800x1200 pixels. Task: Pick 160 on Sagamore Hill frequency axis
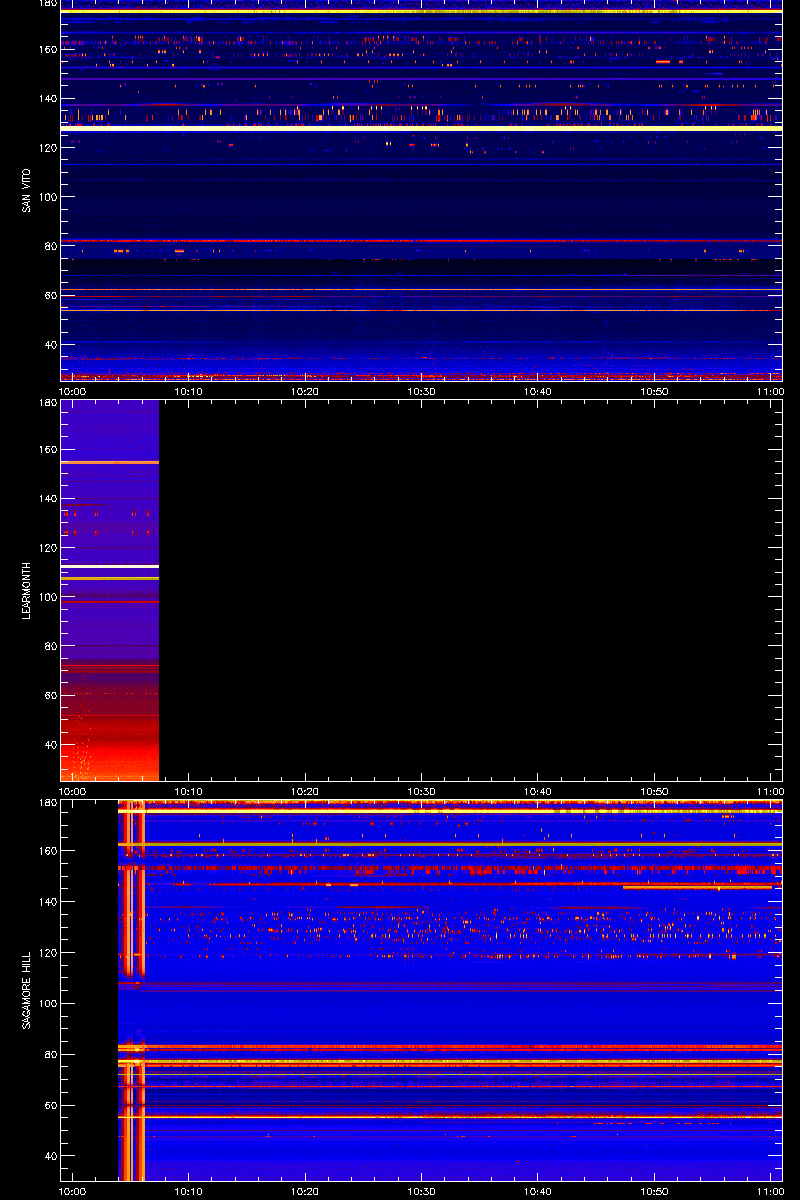[x=46, y=851]
